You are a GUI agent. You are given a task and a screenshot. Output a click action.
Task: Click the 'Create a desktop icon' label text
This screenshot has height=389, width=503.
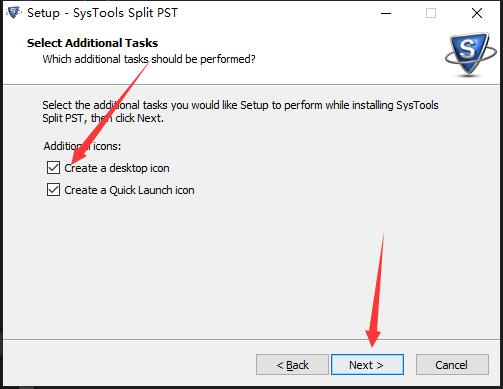click(117, 168)
